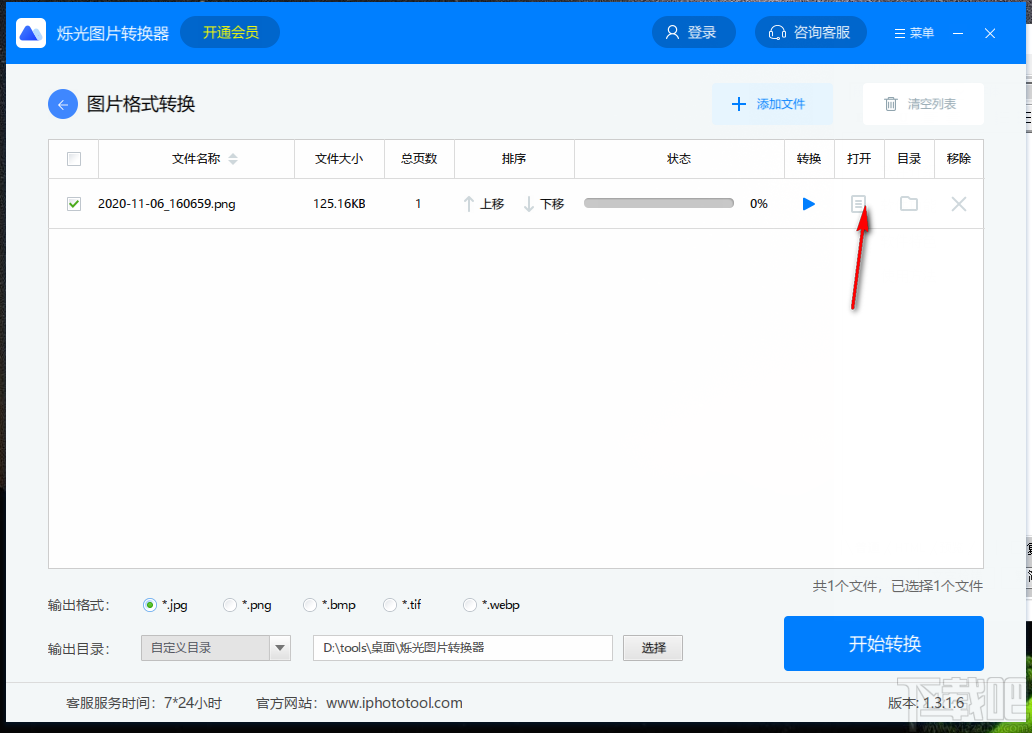Screen dimensions: 1032x733
Task: Select the *.webp output format
Action: [x=469, y=604]
